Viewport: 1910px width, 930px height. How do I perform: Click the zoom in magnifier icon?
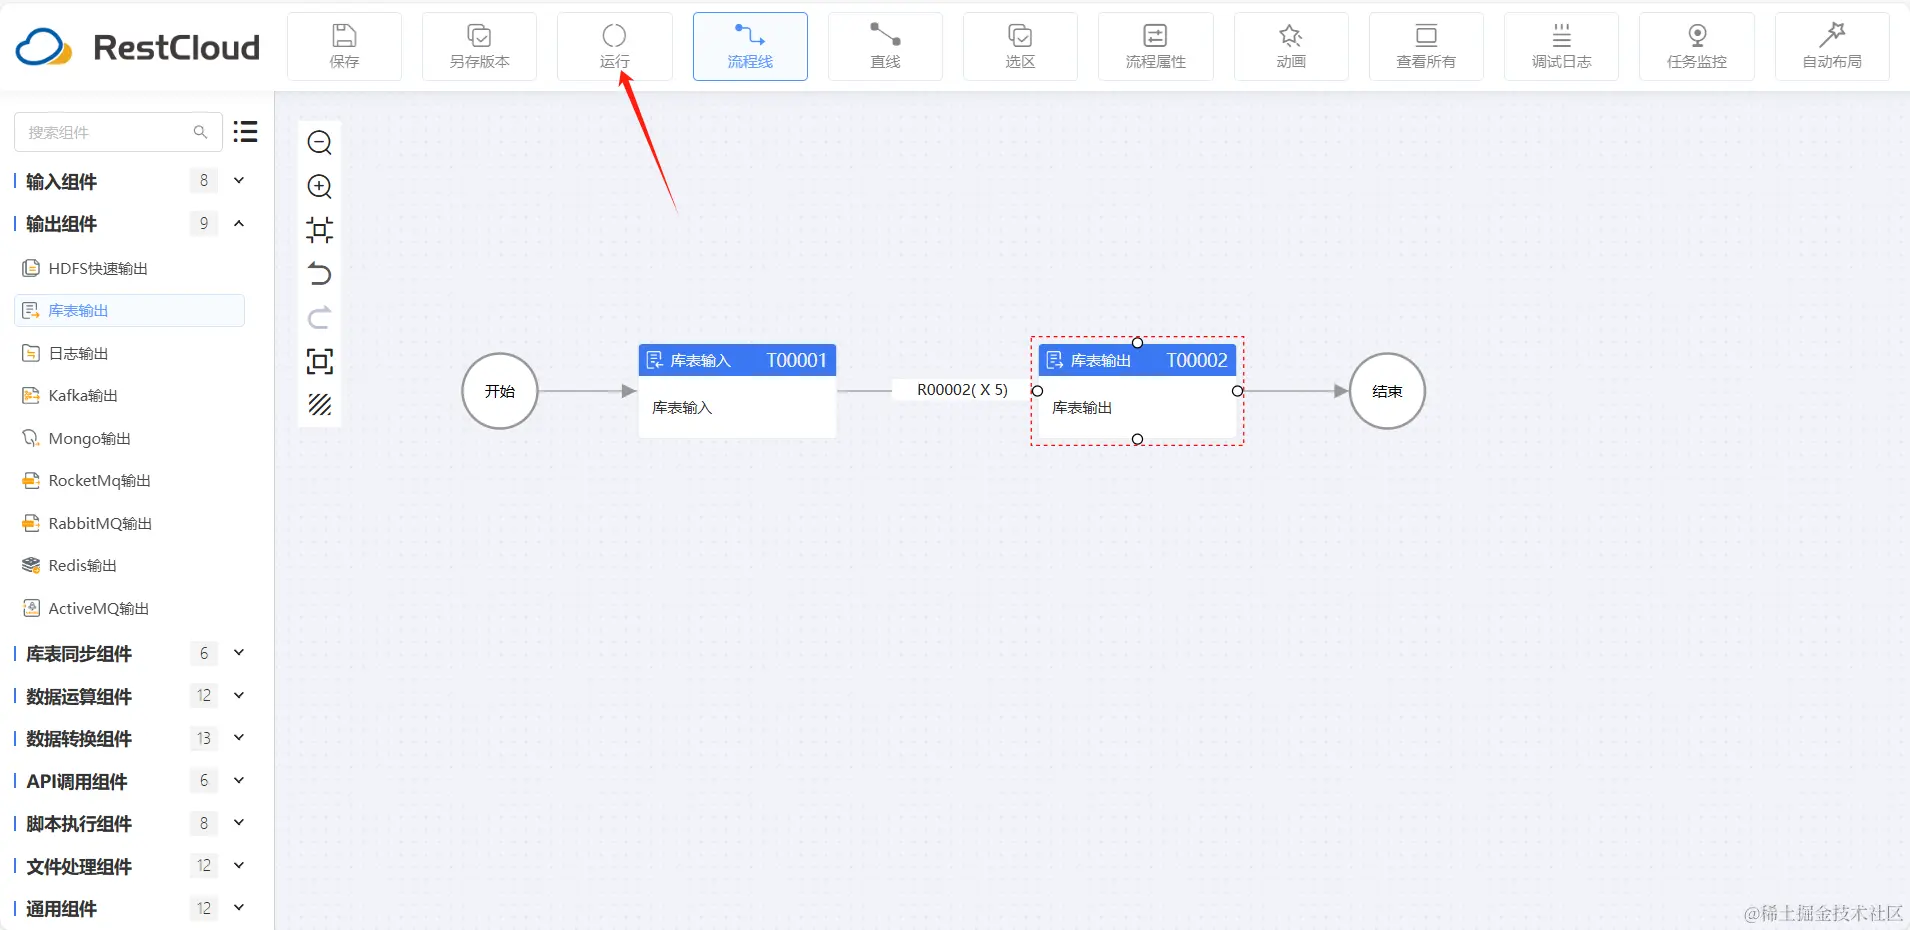[320, 186]
